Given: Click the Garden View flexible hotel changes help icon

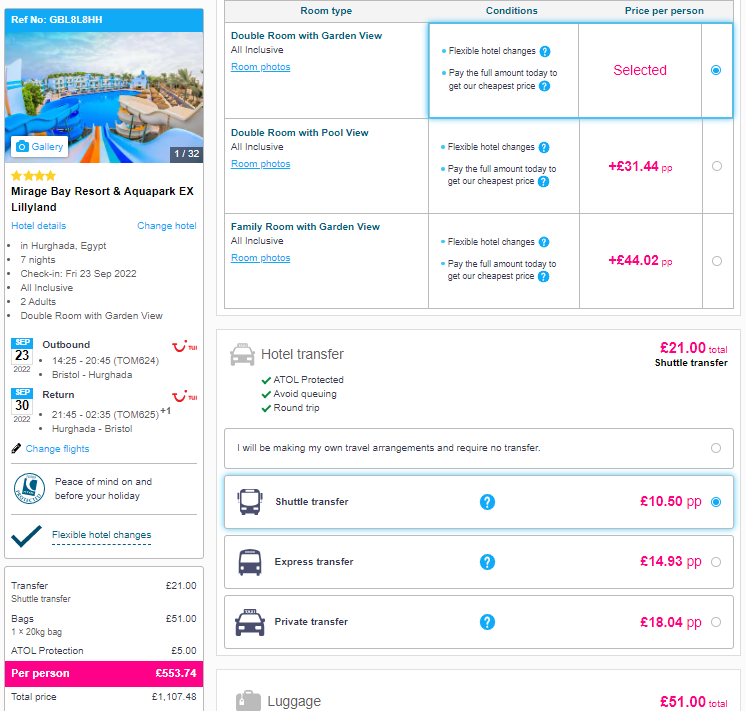Looking at the screenshot, I should click(x=545, y=51).
